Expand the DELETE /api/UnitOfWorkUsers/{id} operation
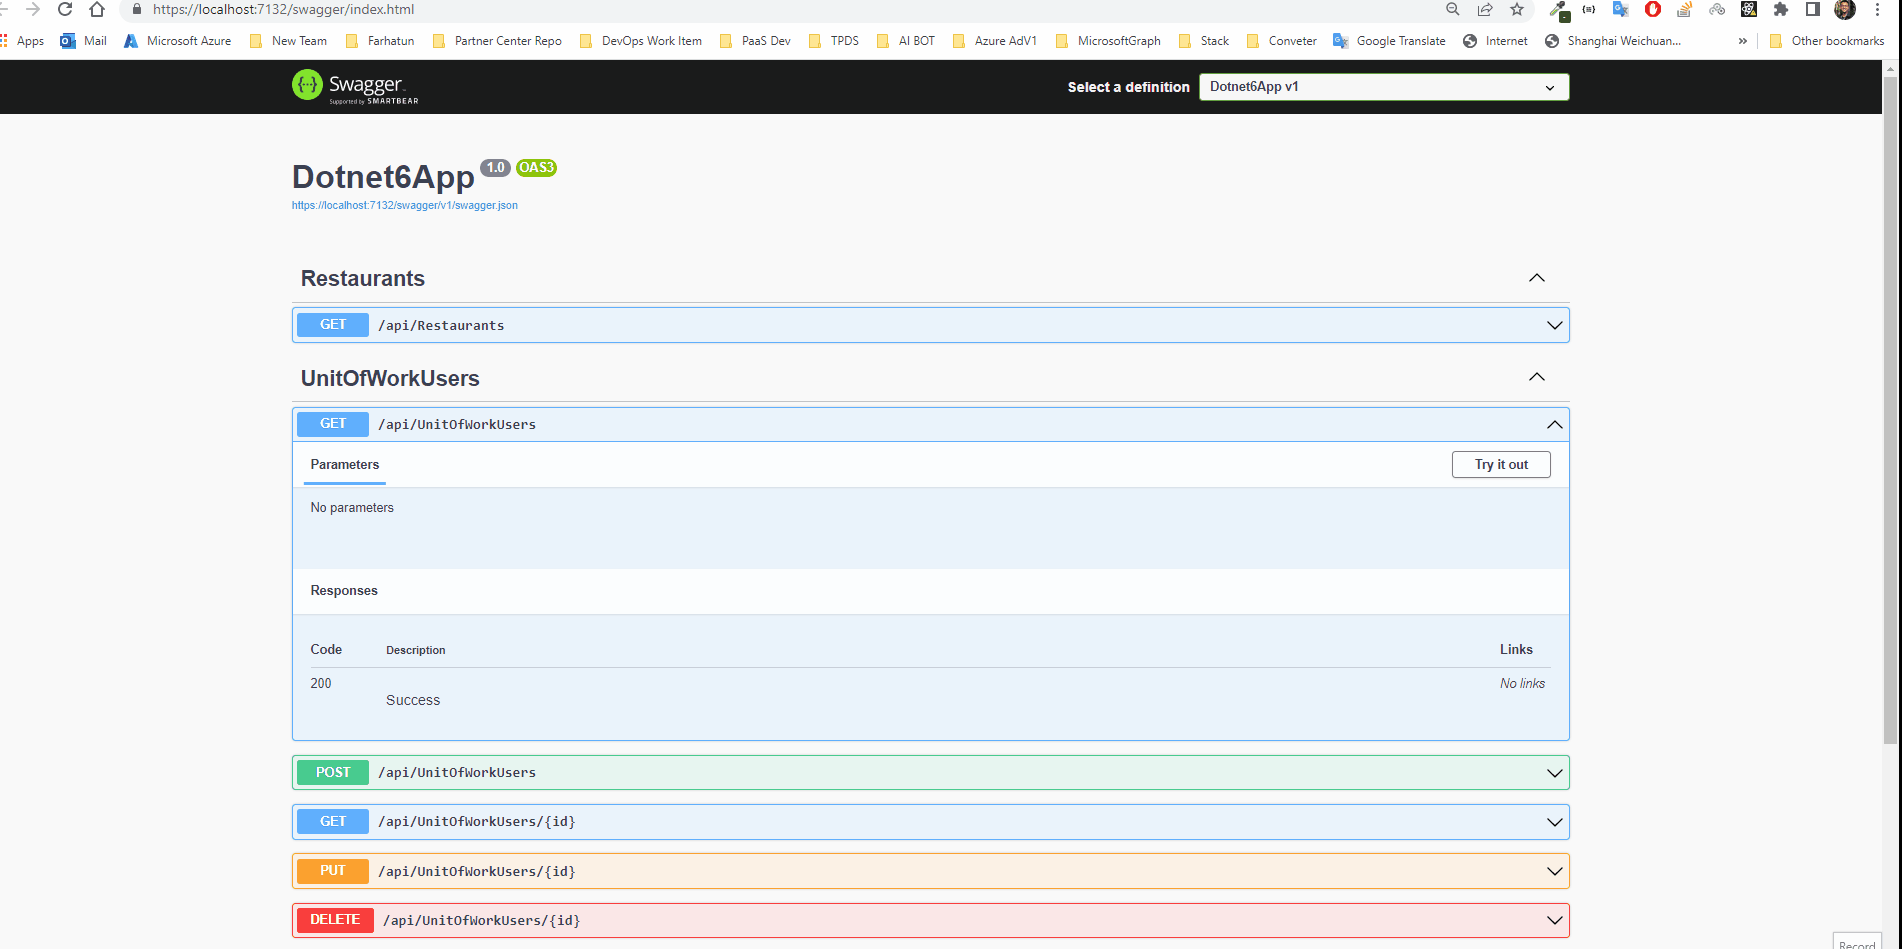Viewport: 1902px width, 949px height. click(930, 920)
